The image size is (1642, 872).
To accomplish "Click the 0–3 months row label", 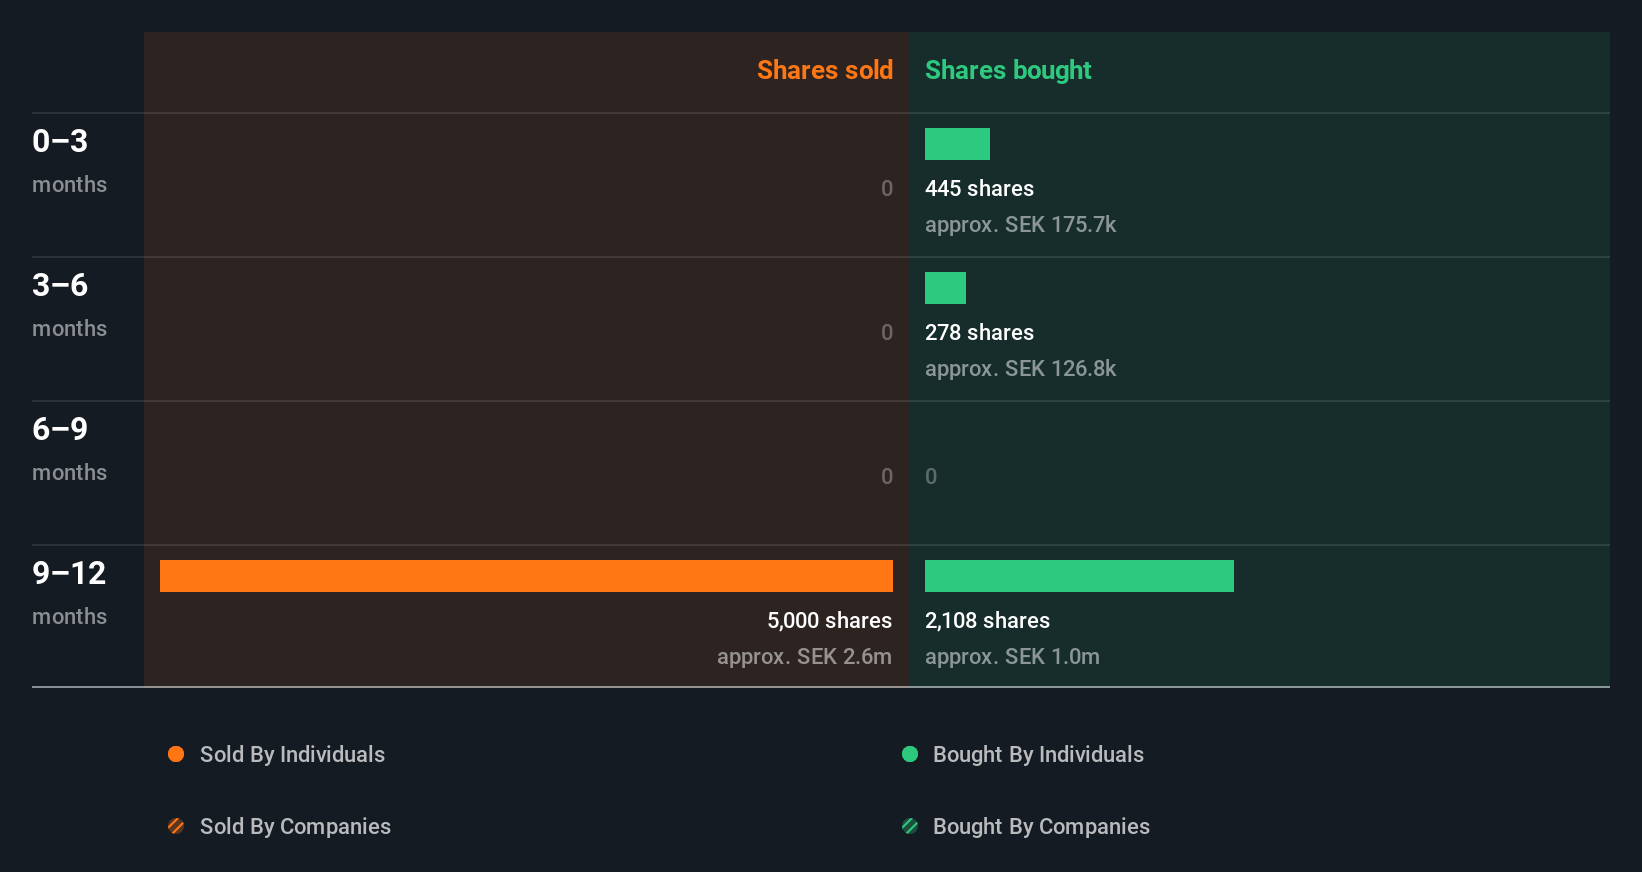I will 69,161.
